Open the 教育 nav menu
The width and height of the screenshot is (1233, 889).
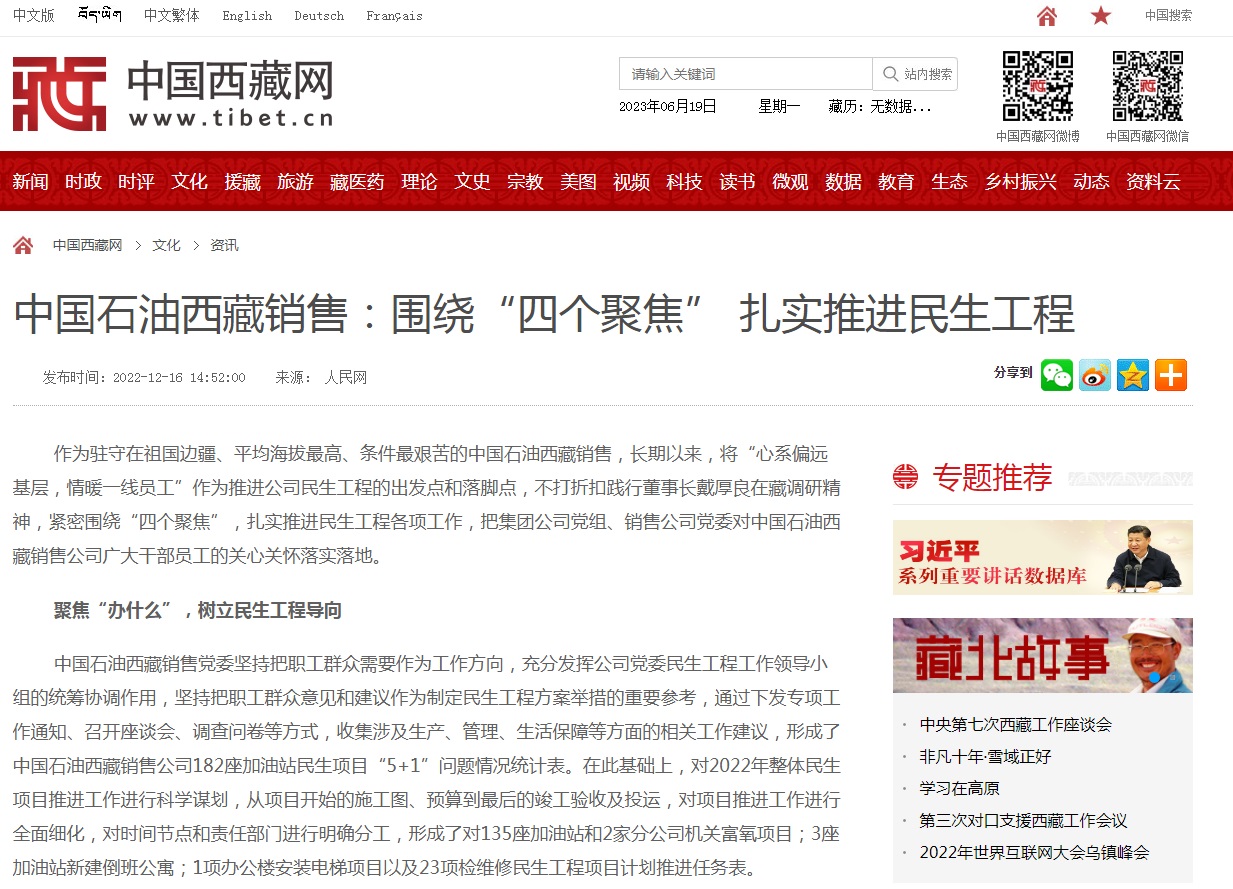(897, 181)
